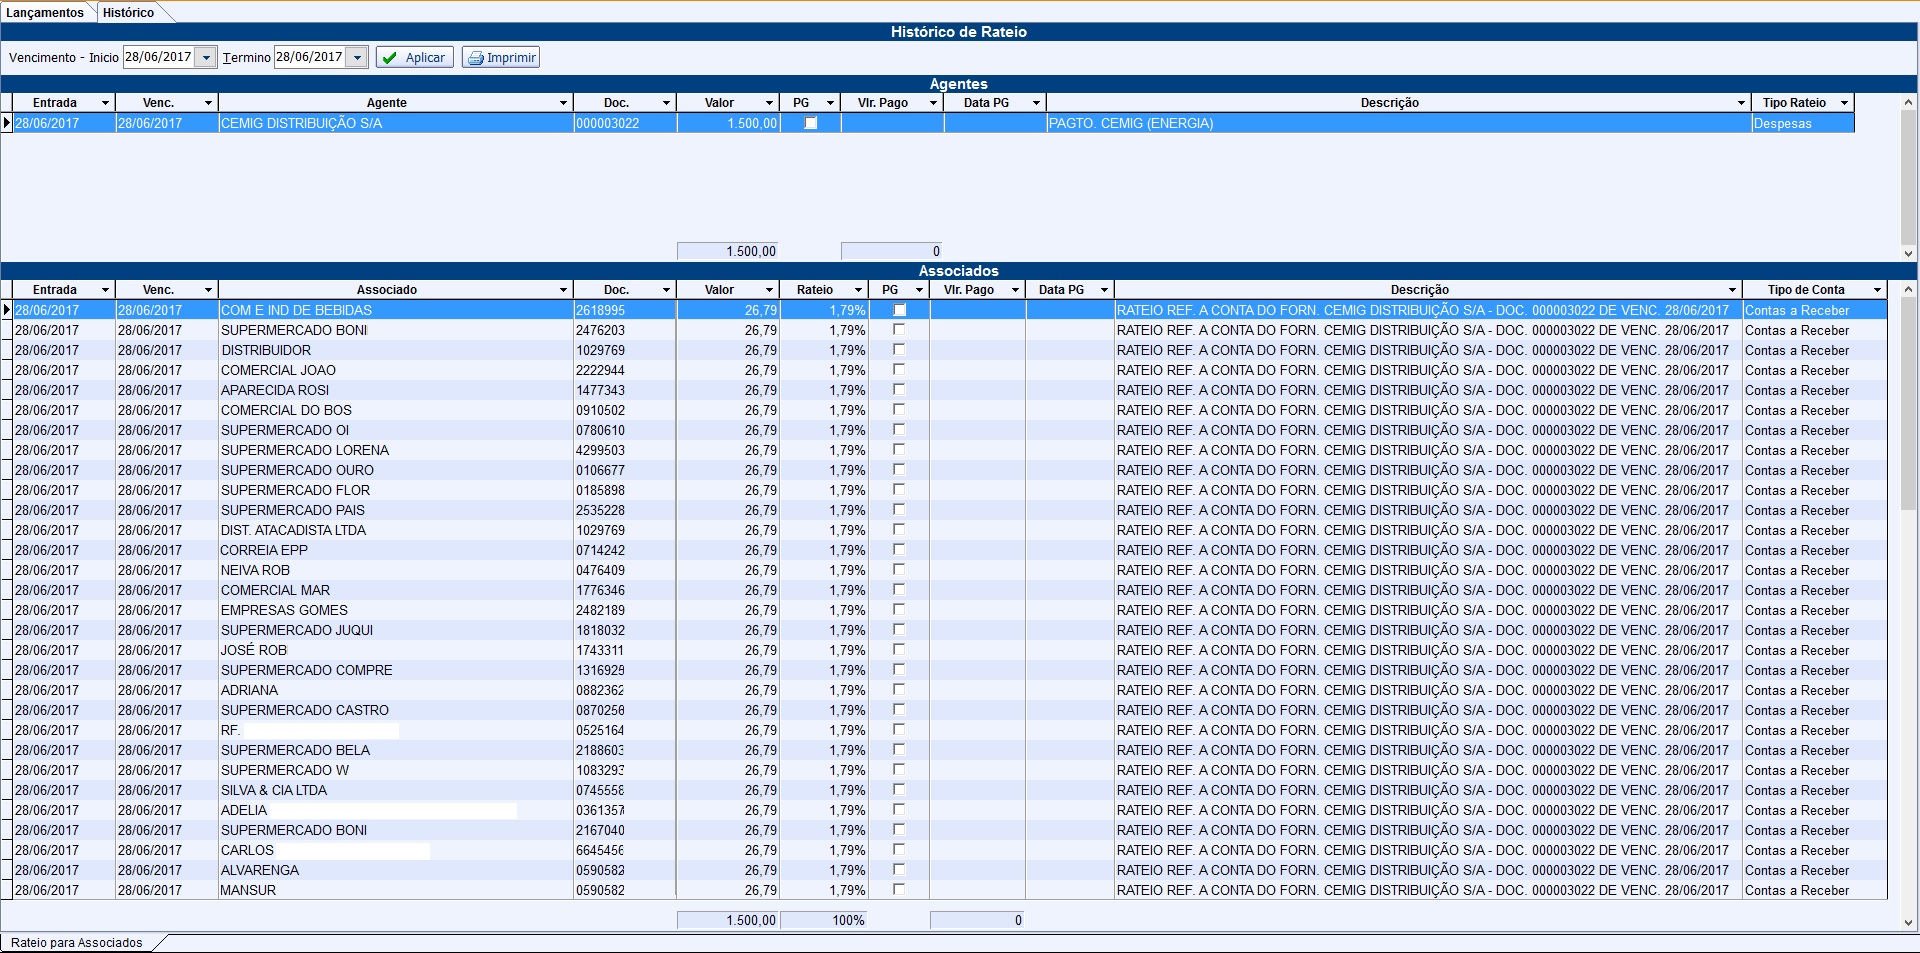Screen dimensions: 1920x953
Task: Check PG box for APARECIDA ROSI
Action: 899,390
